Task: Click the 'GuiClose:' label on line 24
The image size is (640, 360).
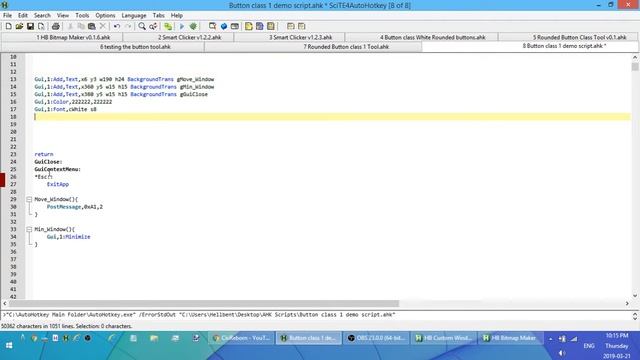Action: [48, 162]
